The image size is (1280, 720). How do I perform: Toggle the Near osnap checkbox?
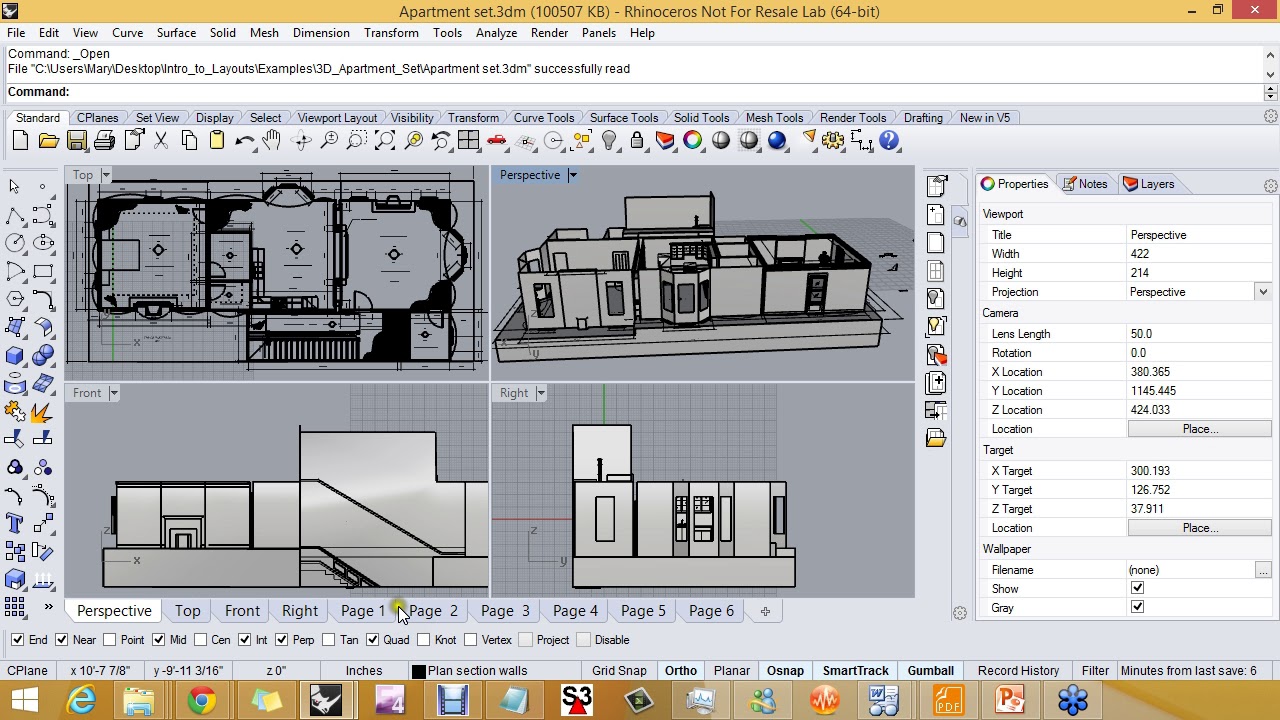[x=62, y=640]
